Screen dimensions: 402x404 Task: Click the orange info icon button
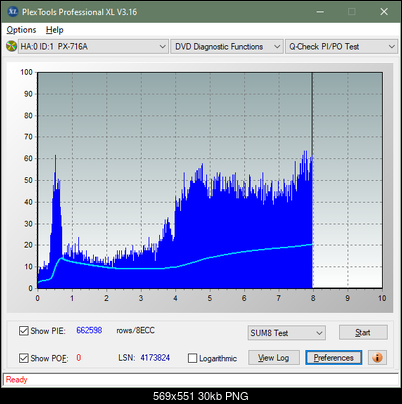pos(377,358)
